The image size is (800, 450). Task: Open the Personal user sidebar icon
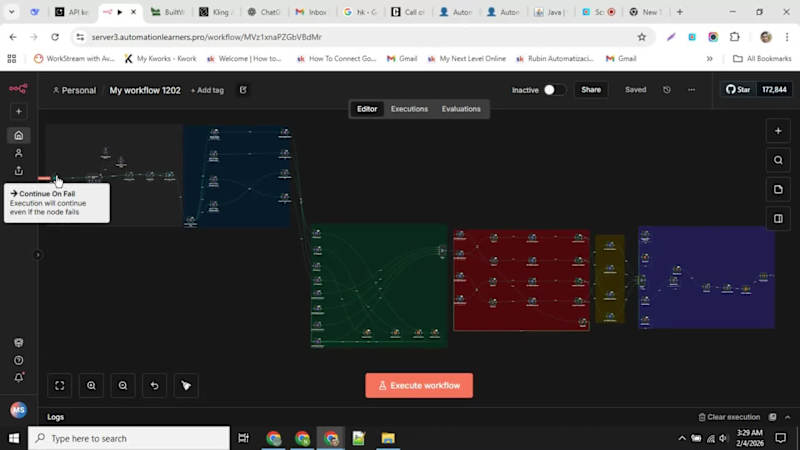coord(19,153)
